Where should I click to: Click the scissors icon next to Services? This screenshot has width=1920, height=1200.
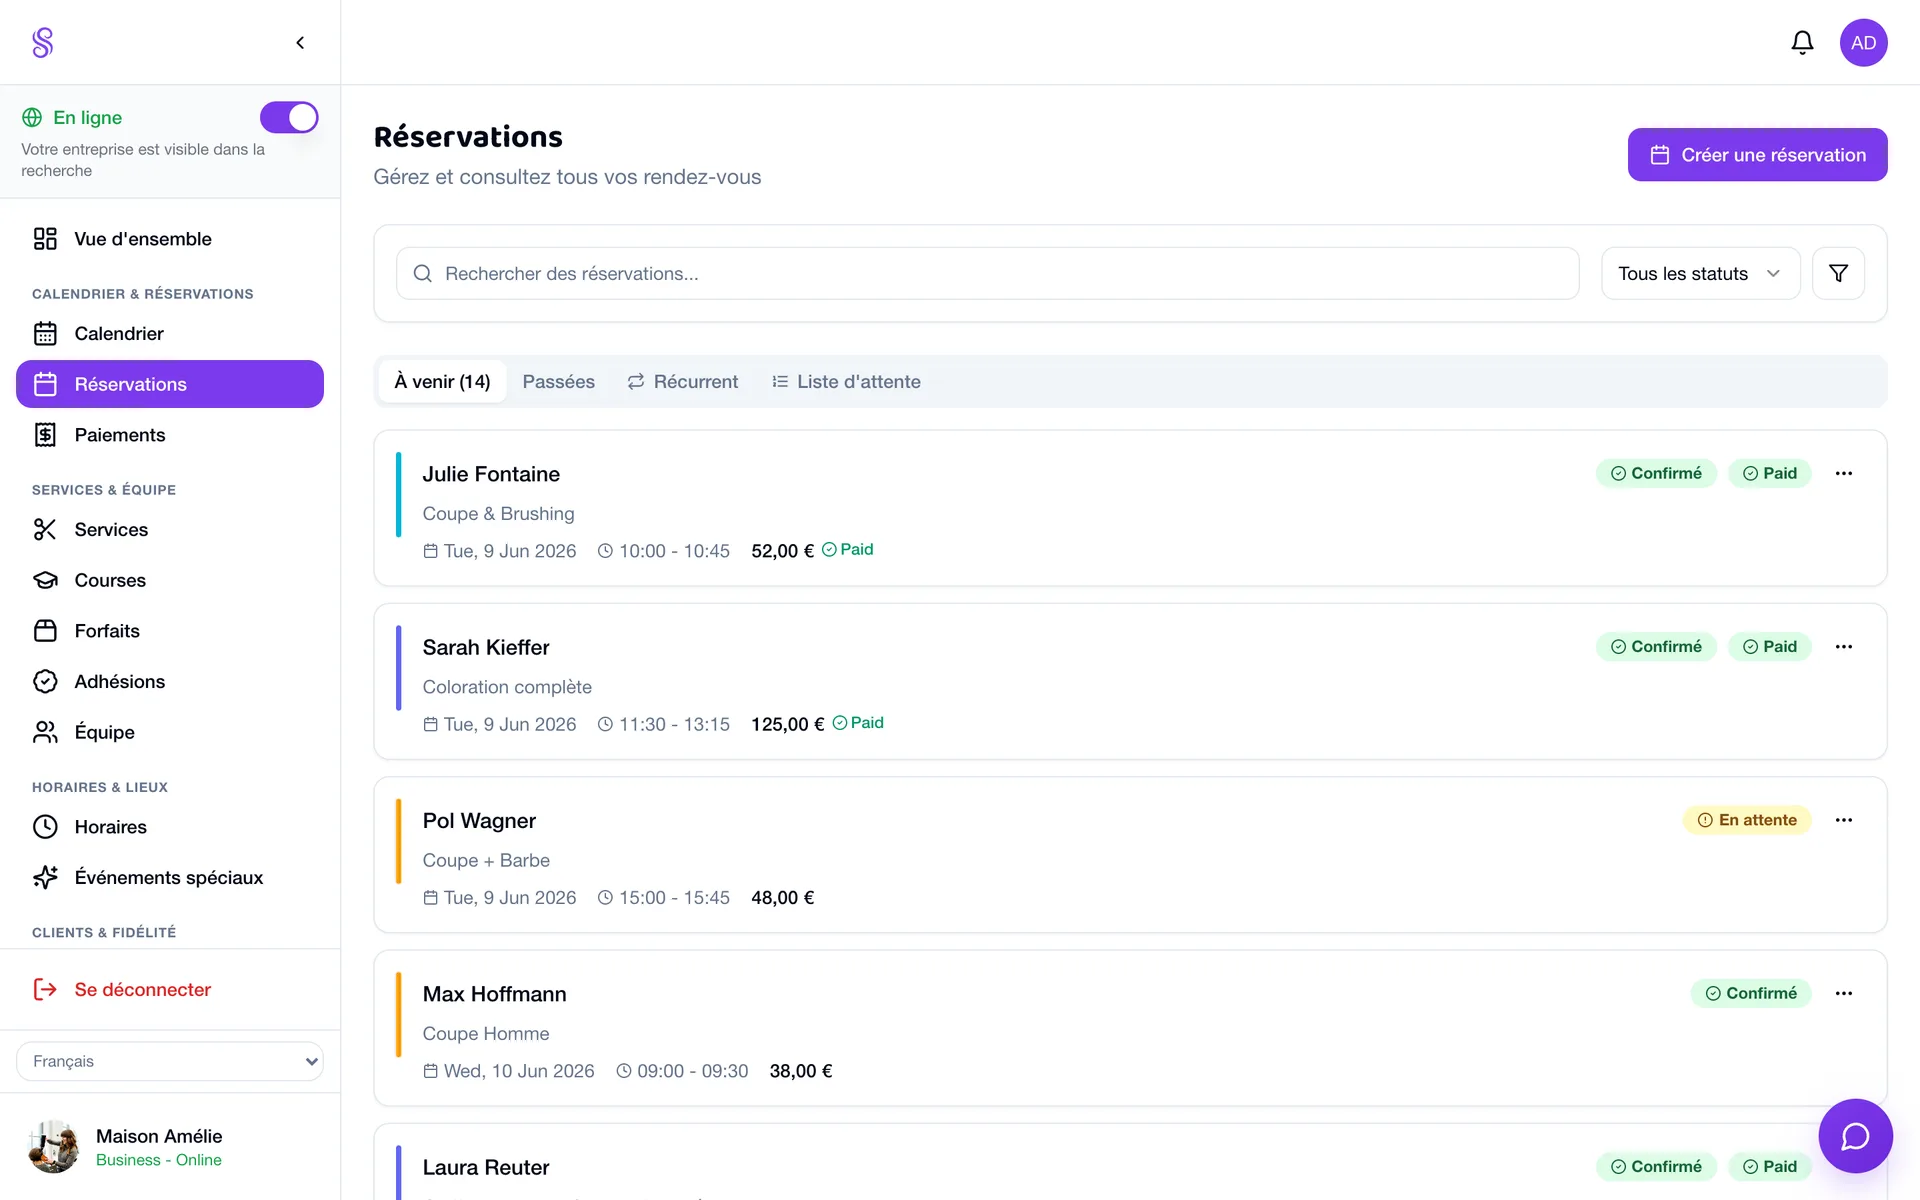(x=45, y=530)
